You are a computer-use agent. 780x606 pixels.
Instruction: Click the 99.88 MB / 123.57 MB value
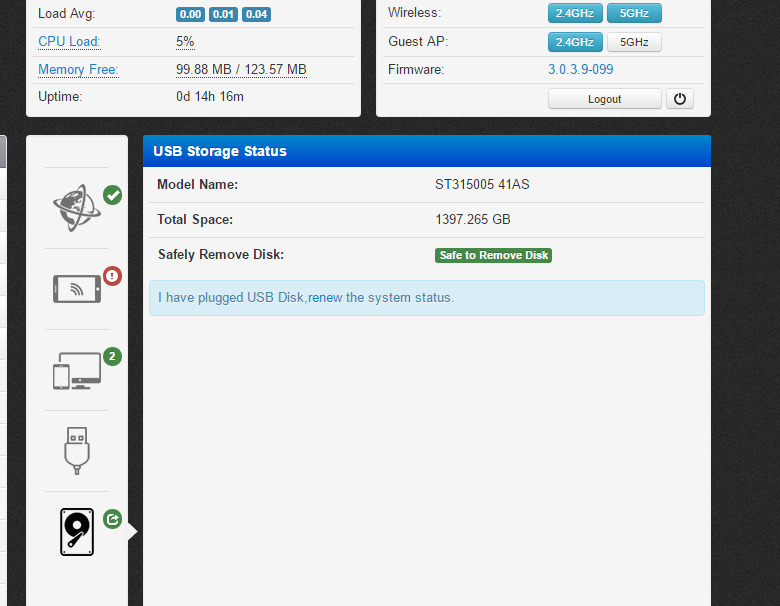pyautogui.click(x=241, y=69)
